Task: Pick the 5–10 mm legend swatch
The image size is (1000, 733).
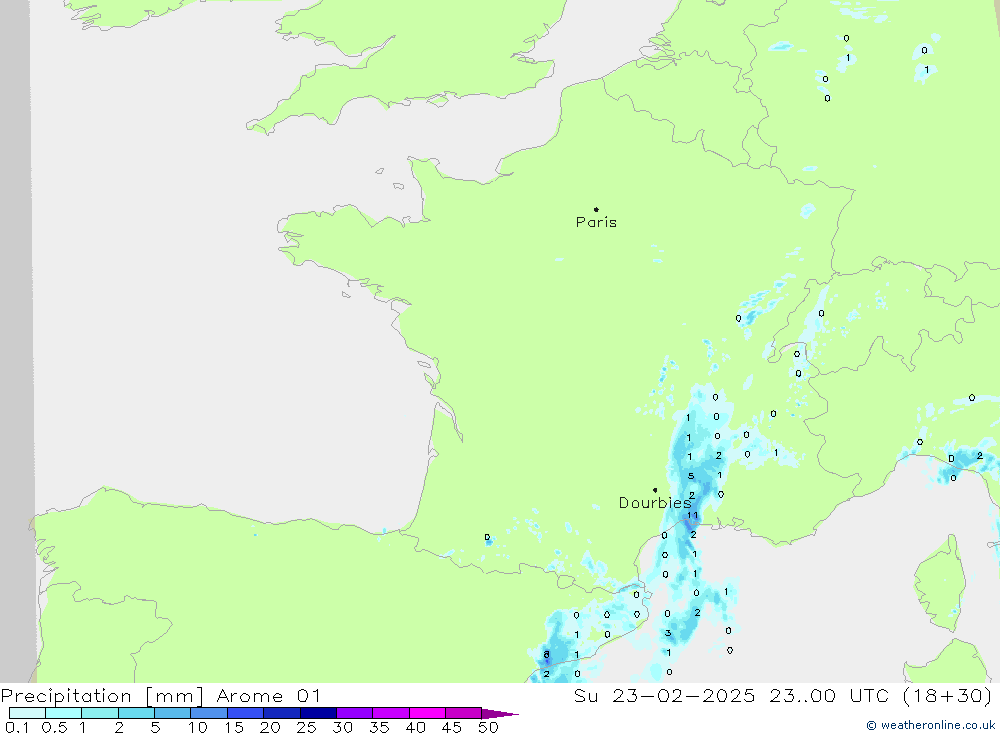Action: [x=172, y=713]
